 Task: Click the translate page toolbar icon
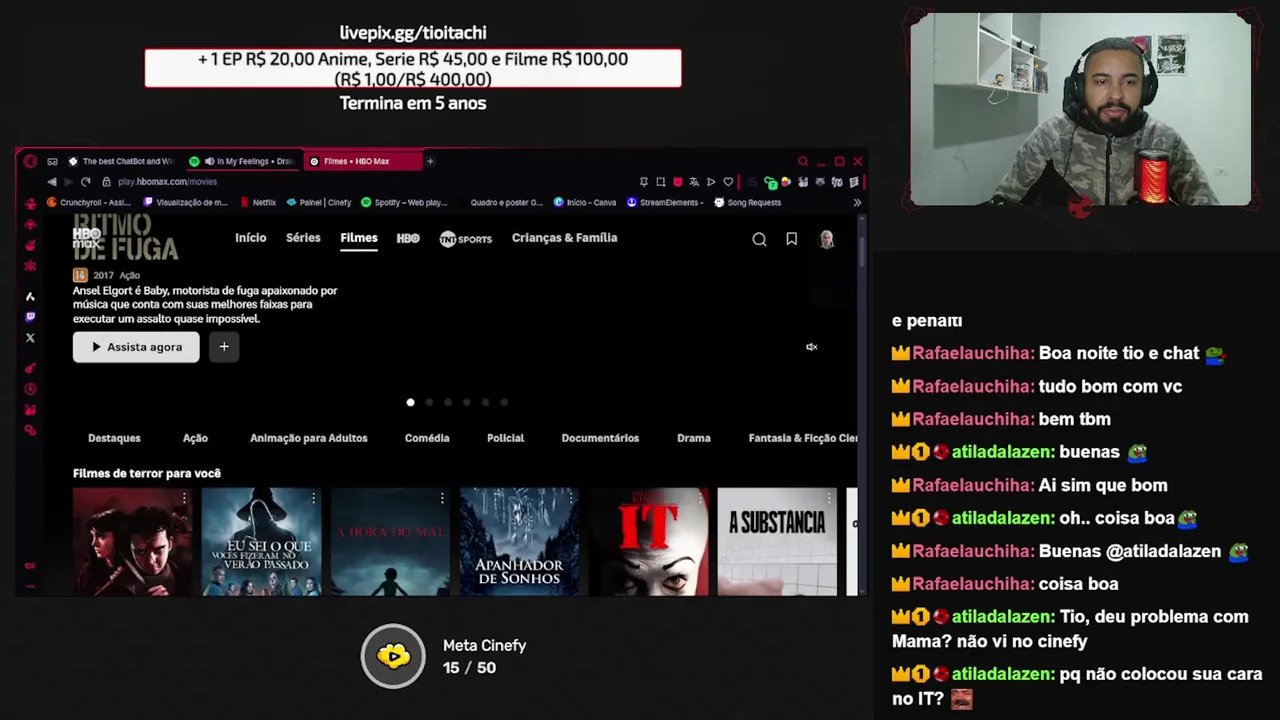(x=694, y=182)
